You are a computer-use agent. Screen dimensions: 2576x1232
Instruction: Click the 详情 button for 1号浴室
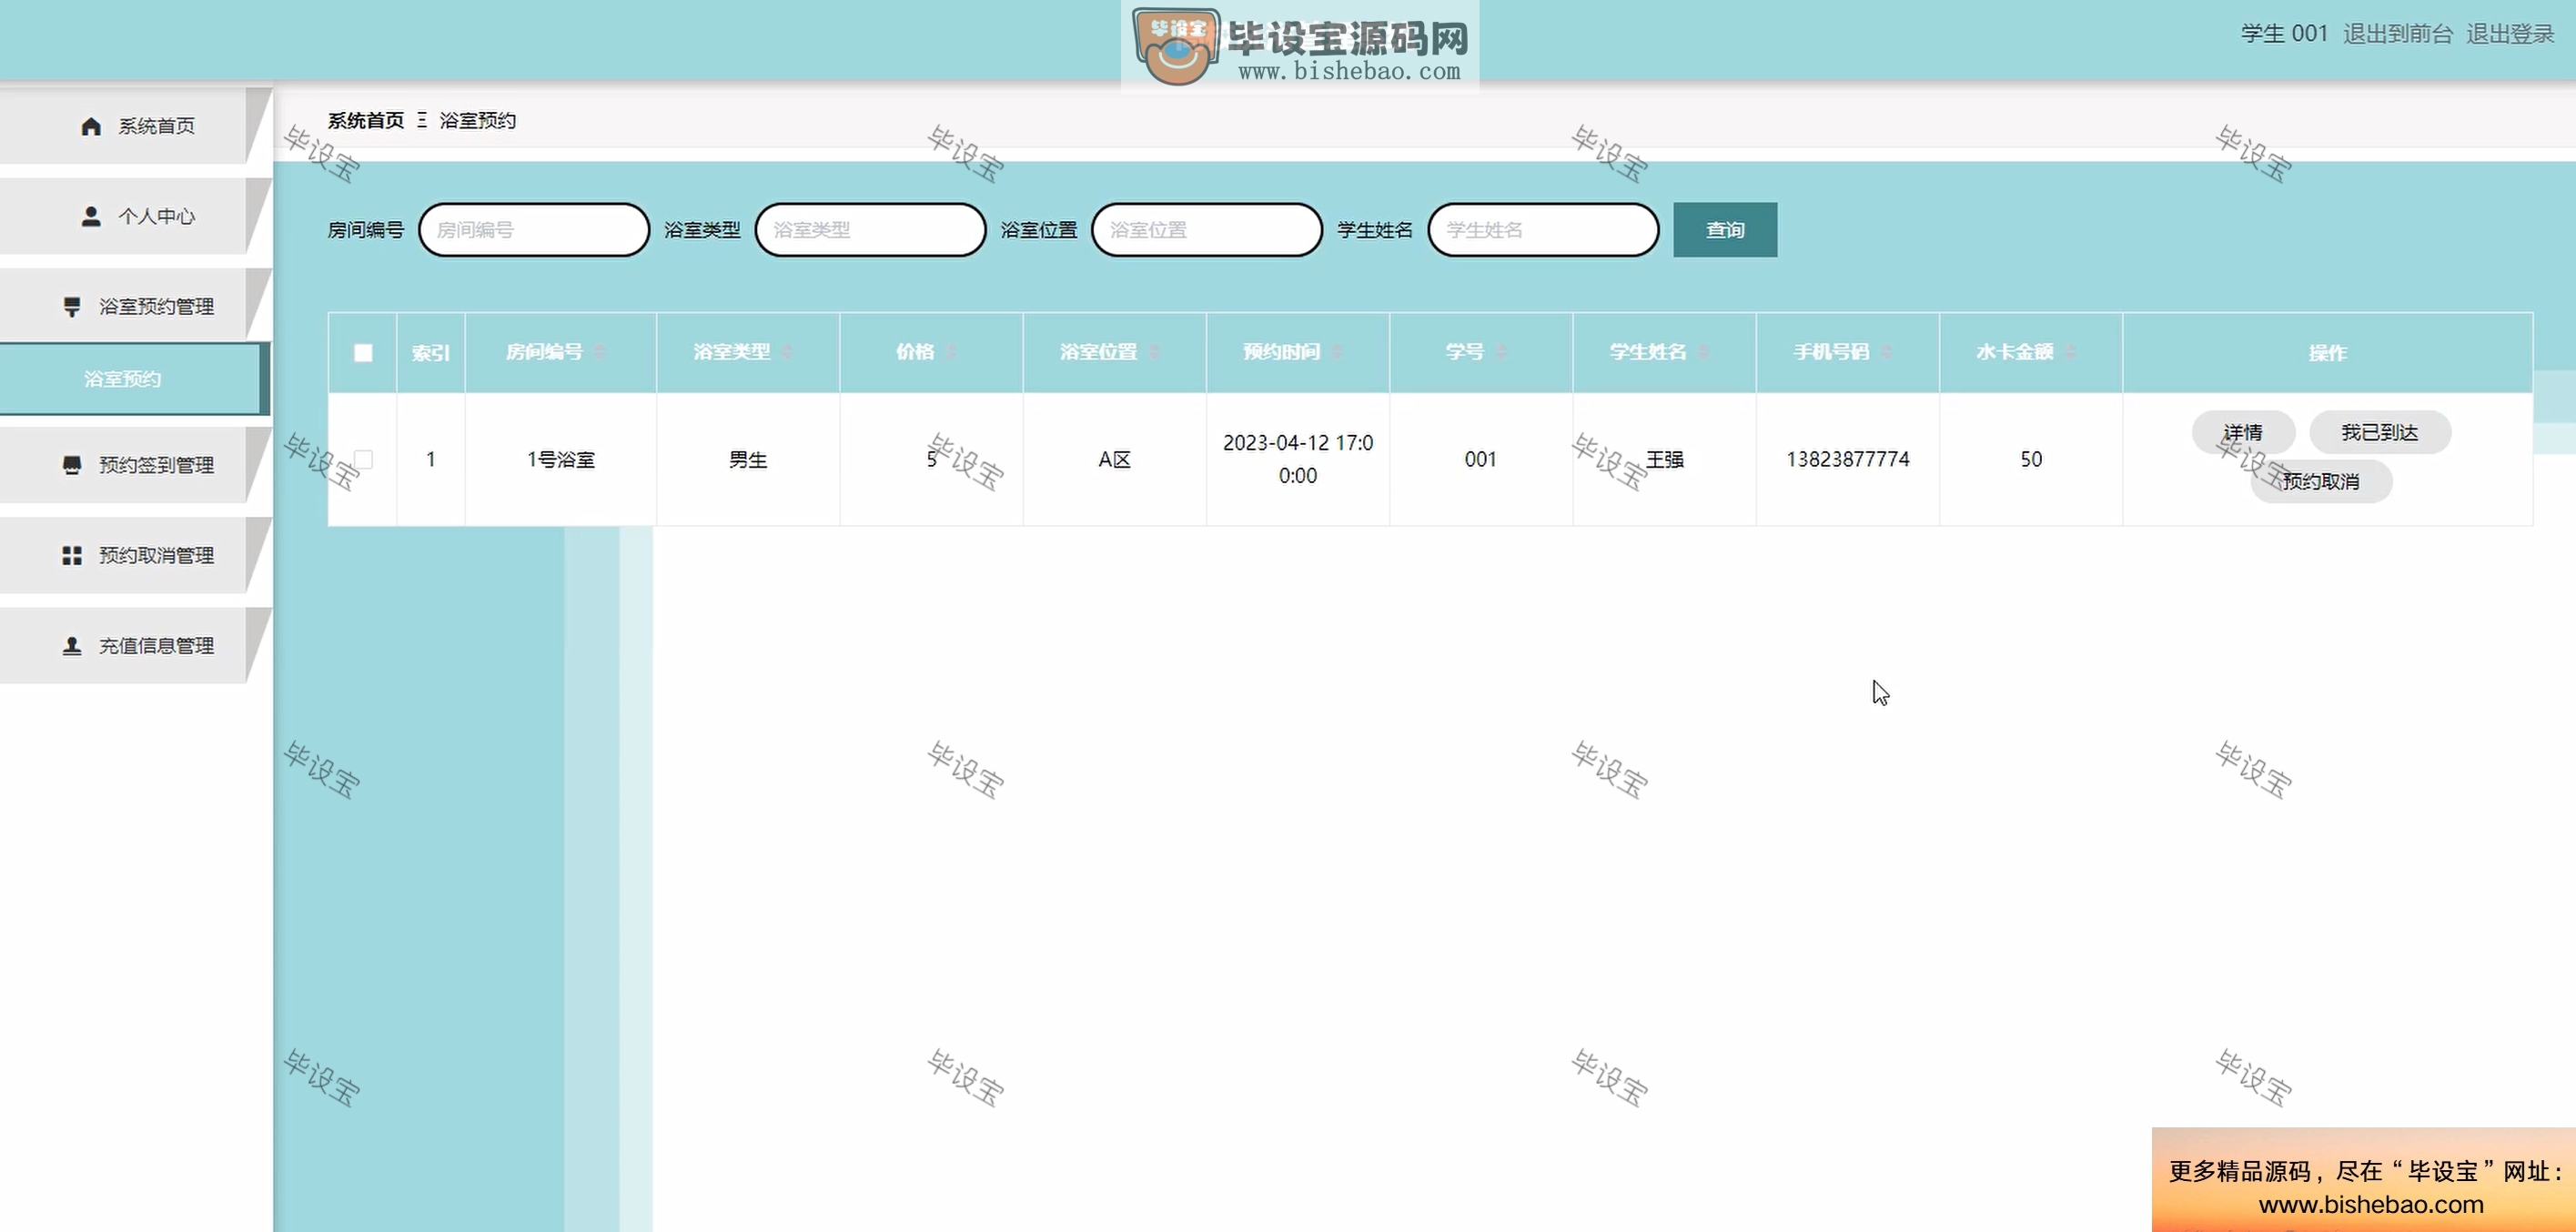2243,432
